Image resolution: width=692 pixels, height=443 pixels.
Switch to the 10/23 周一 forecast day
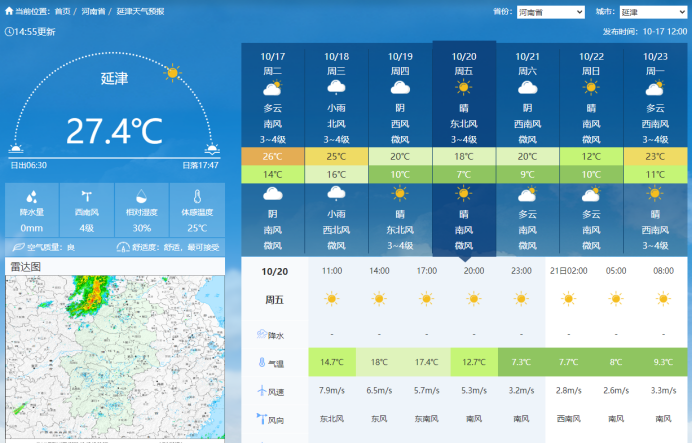655,100
